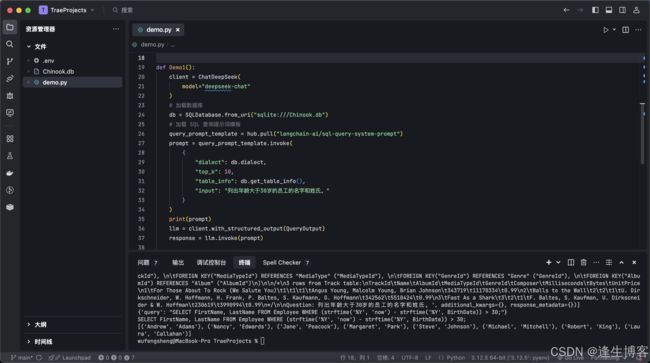650x363 pixels.
Task: Open editor more actions ellipsis
Action: tap(638, 30)
